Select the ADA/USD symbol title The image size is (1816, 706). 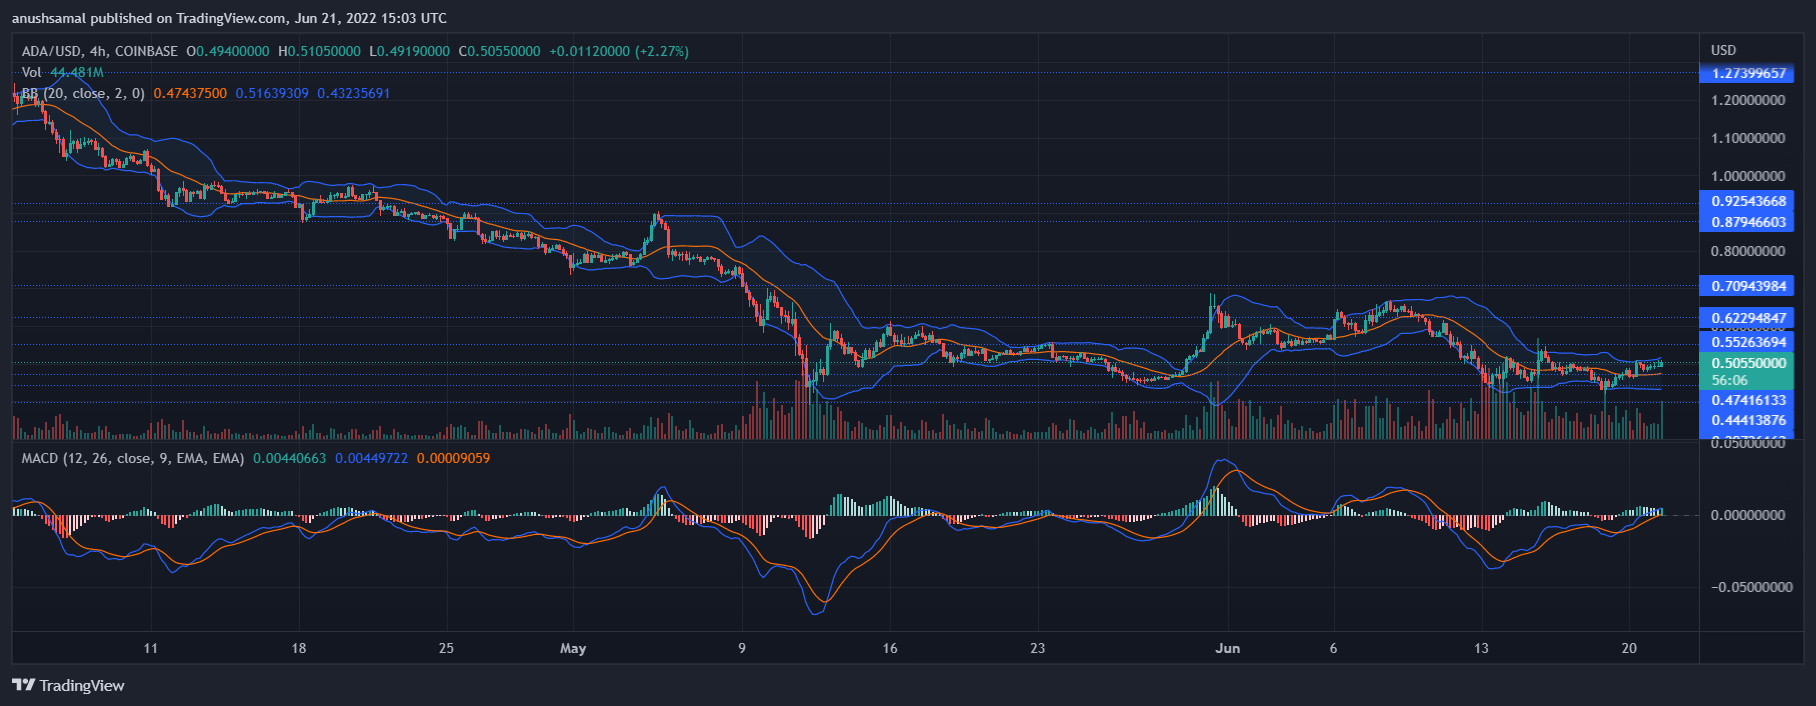pyautogui.click(x=100, y=51)
